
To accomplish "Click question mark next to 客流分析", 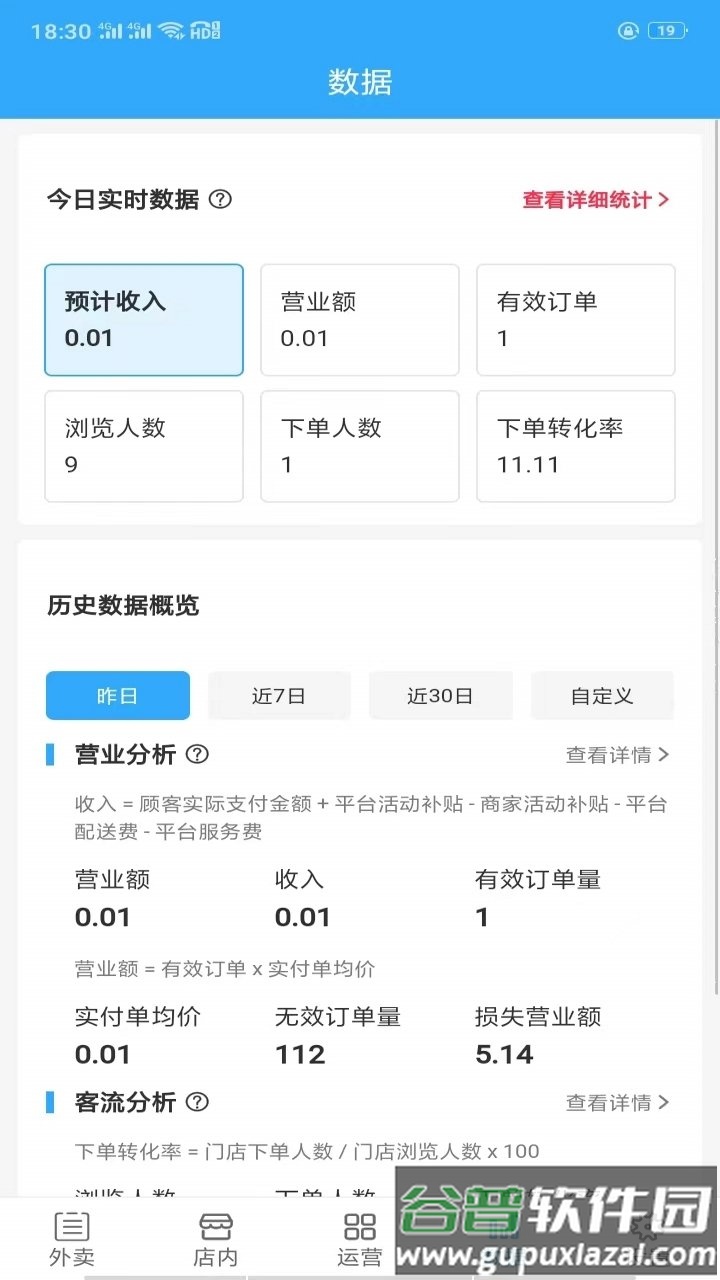I will (x=198, y=1102).
